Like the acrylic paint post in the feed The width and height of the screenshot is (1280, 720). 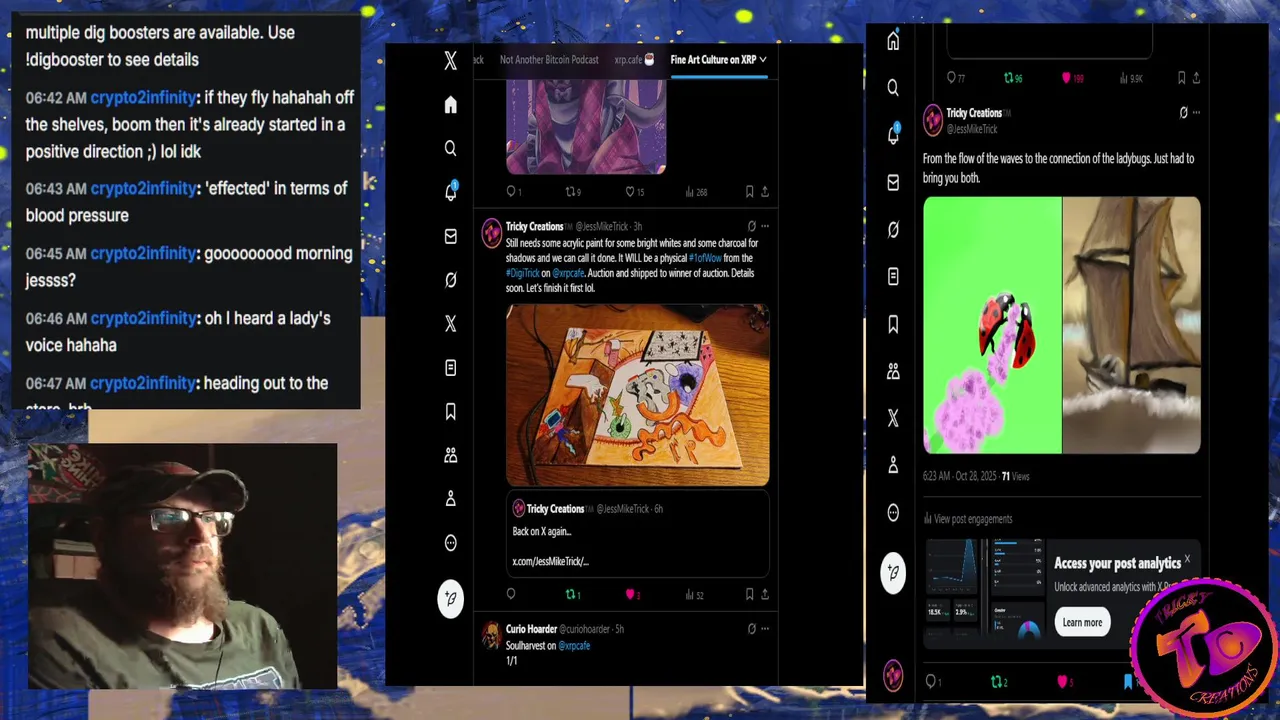(x=631, y=594)
